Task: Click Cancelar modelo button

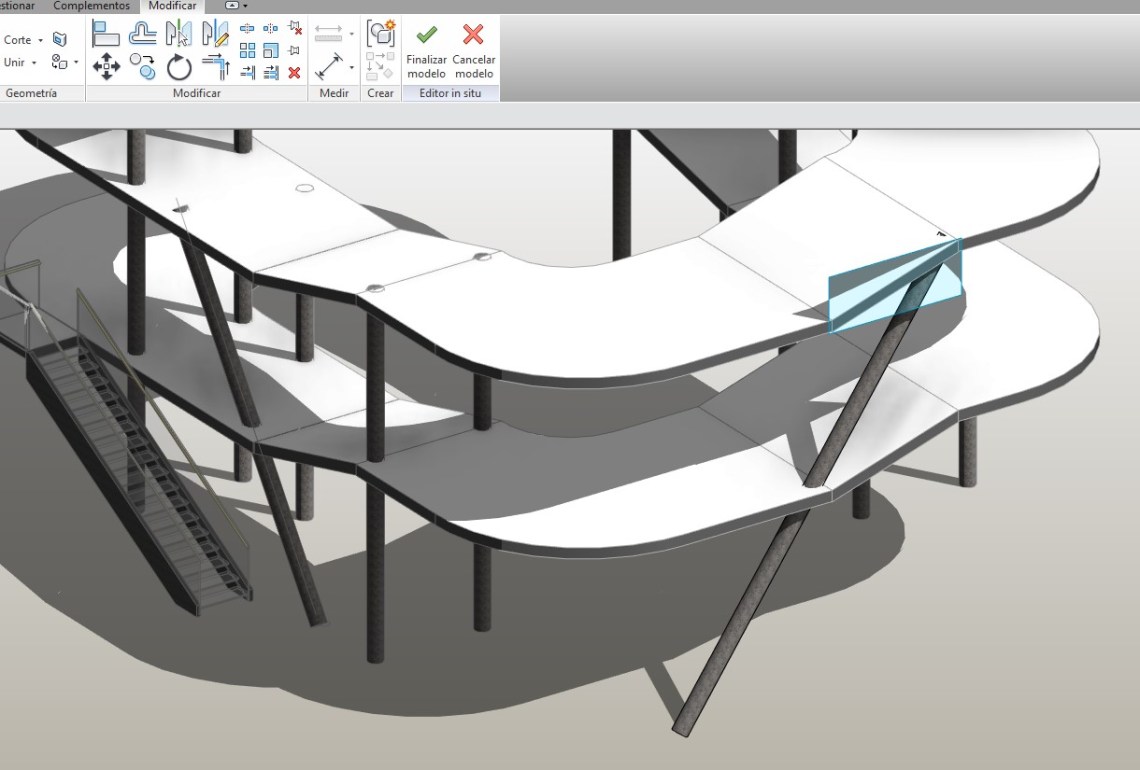Action: pos(473,50)
